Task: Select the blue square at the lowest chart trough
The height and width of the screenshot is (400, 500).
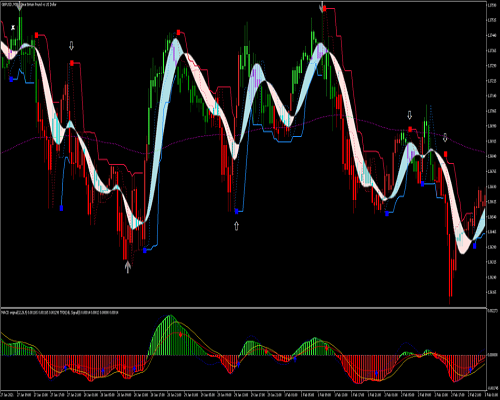Action: coord(145,250)
